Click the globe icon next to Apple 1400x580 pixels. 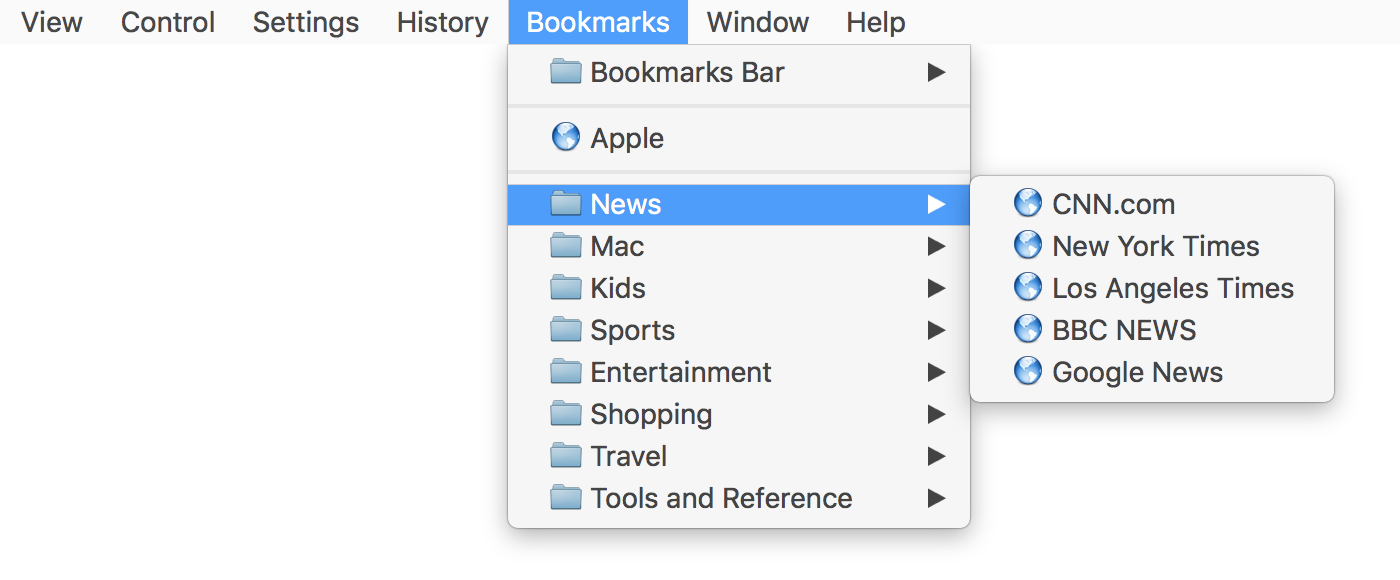(x=566, y=138)
